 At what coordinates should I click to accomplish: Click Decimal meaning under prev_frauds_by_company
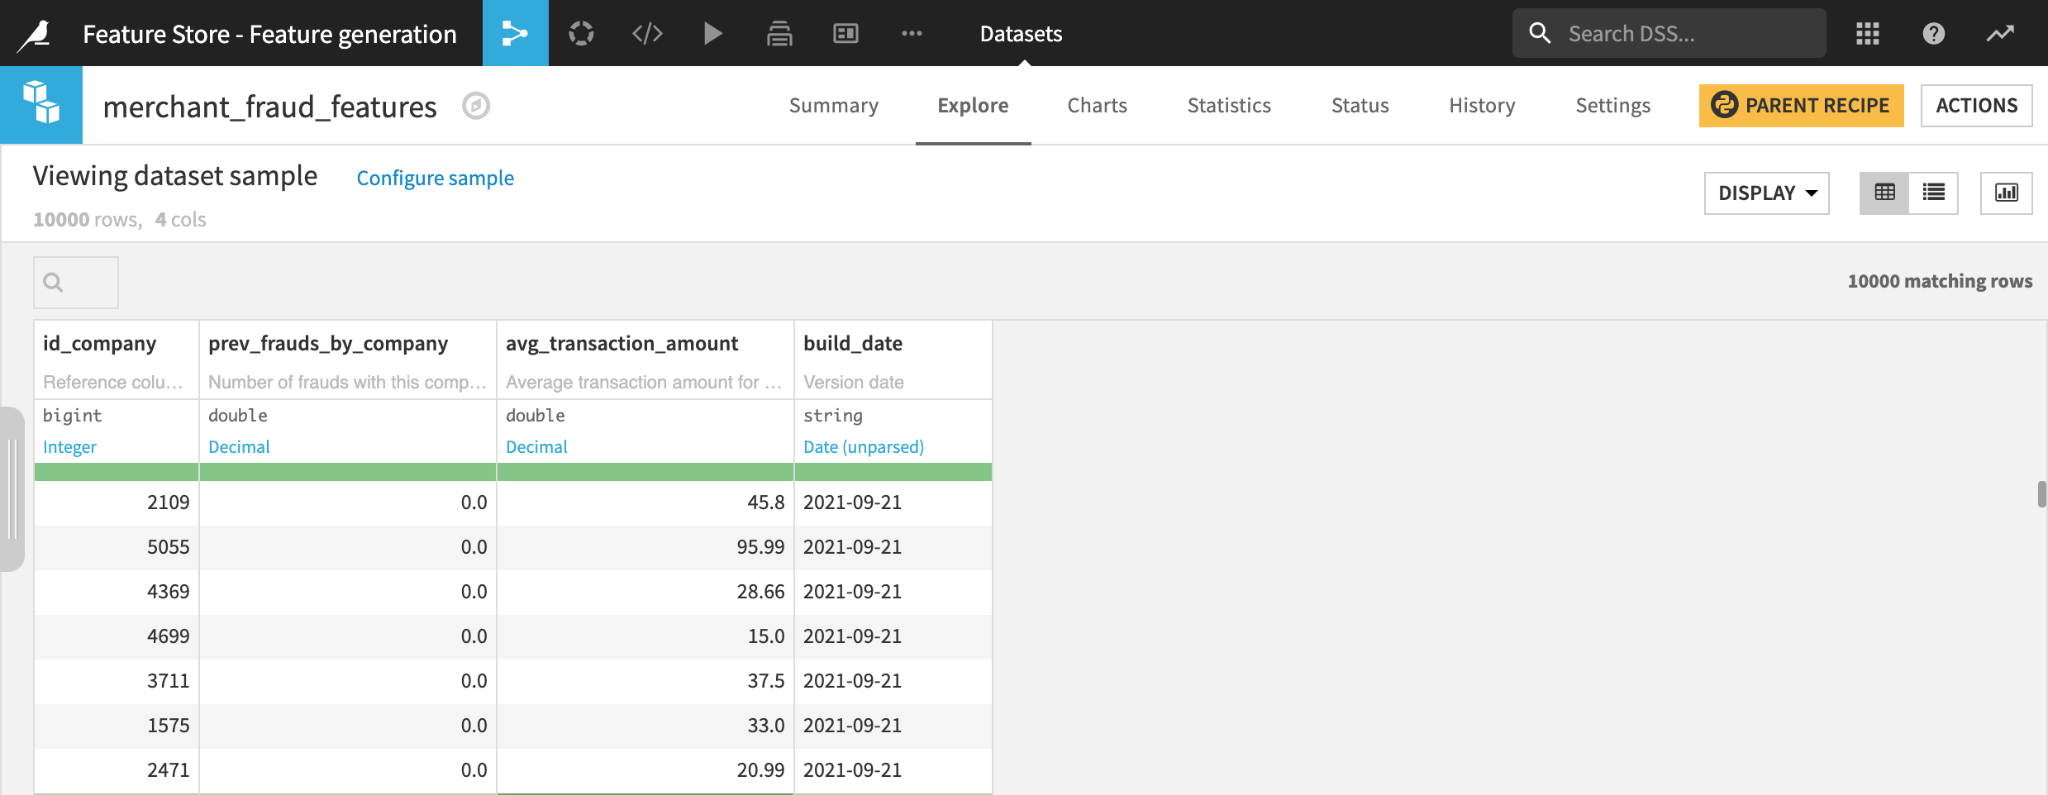[239, 447]
